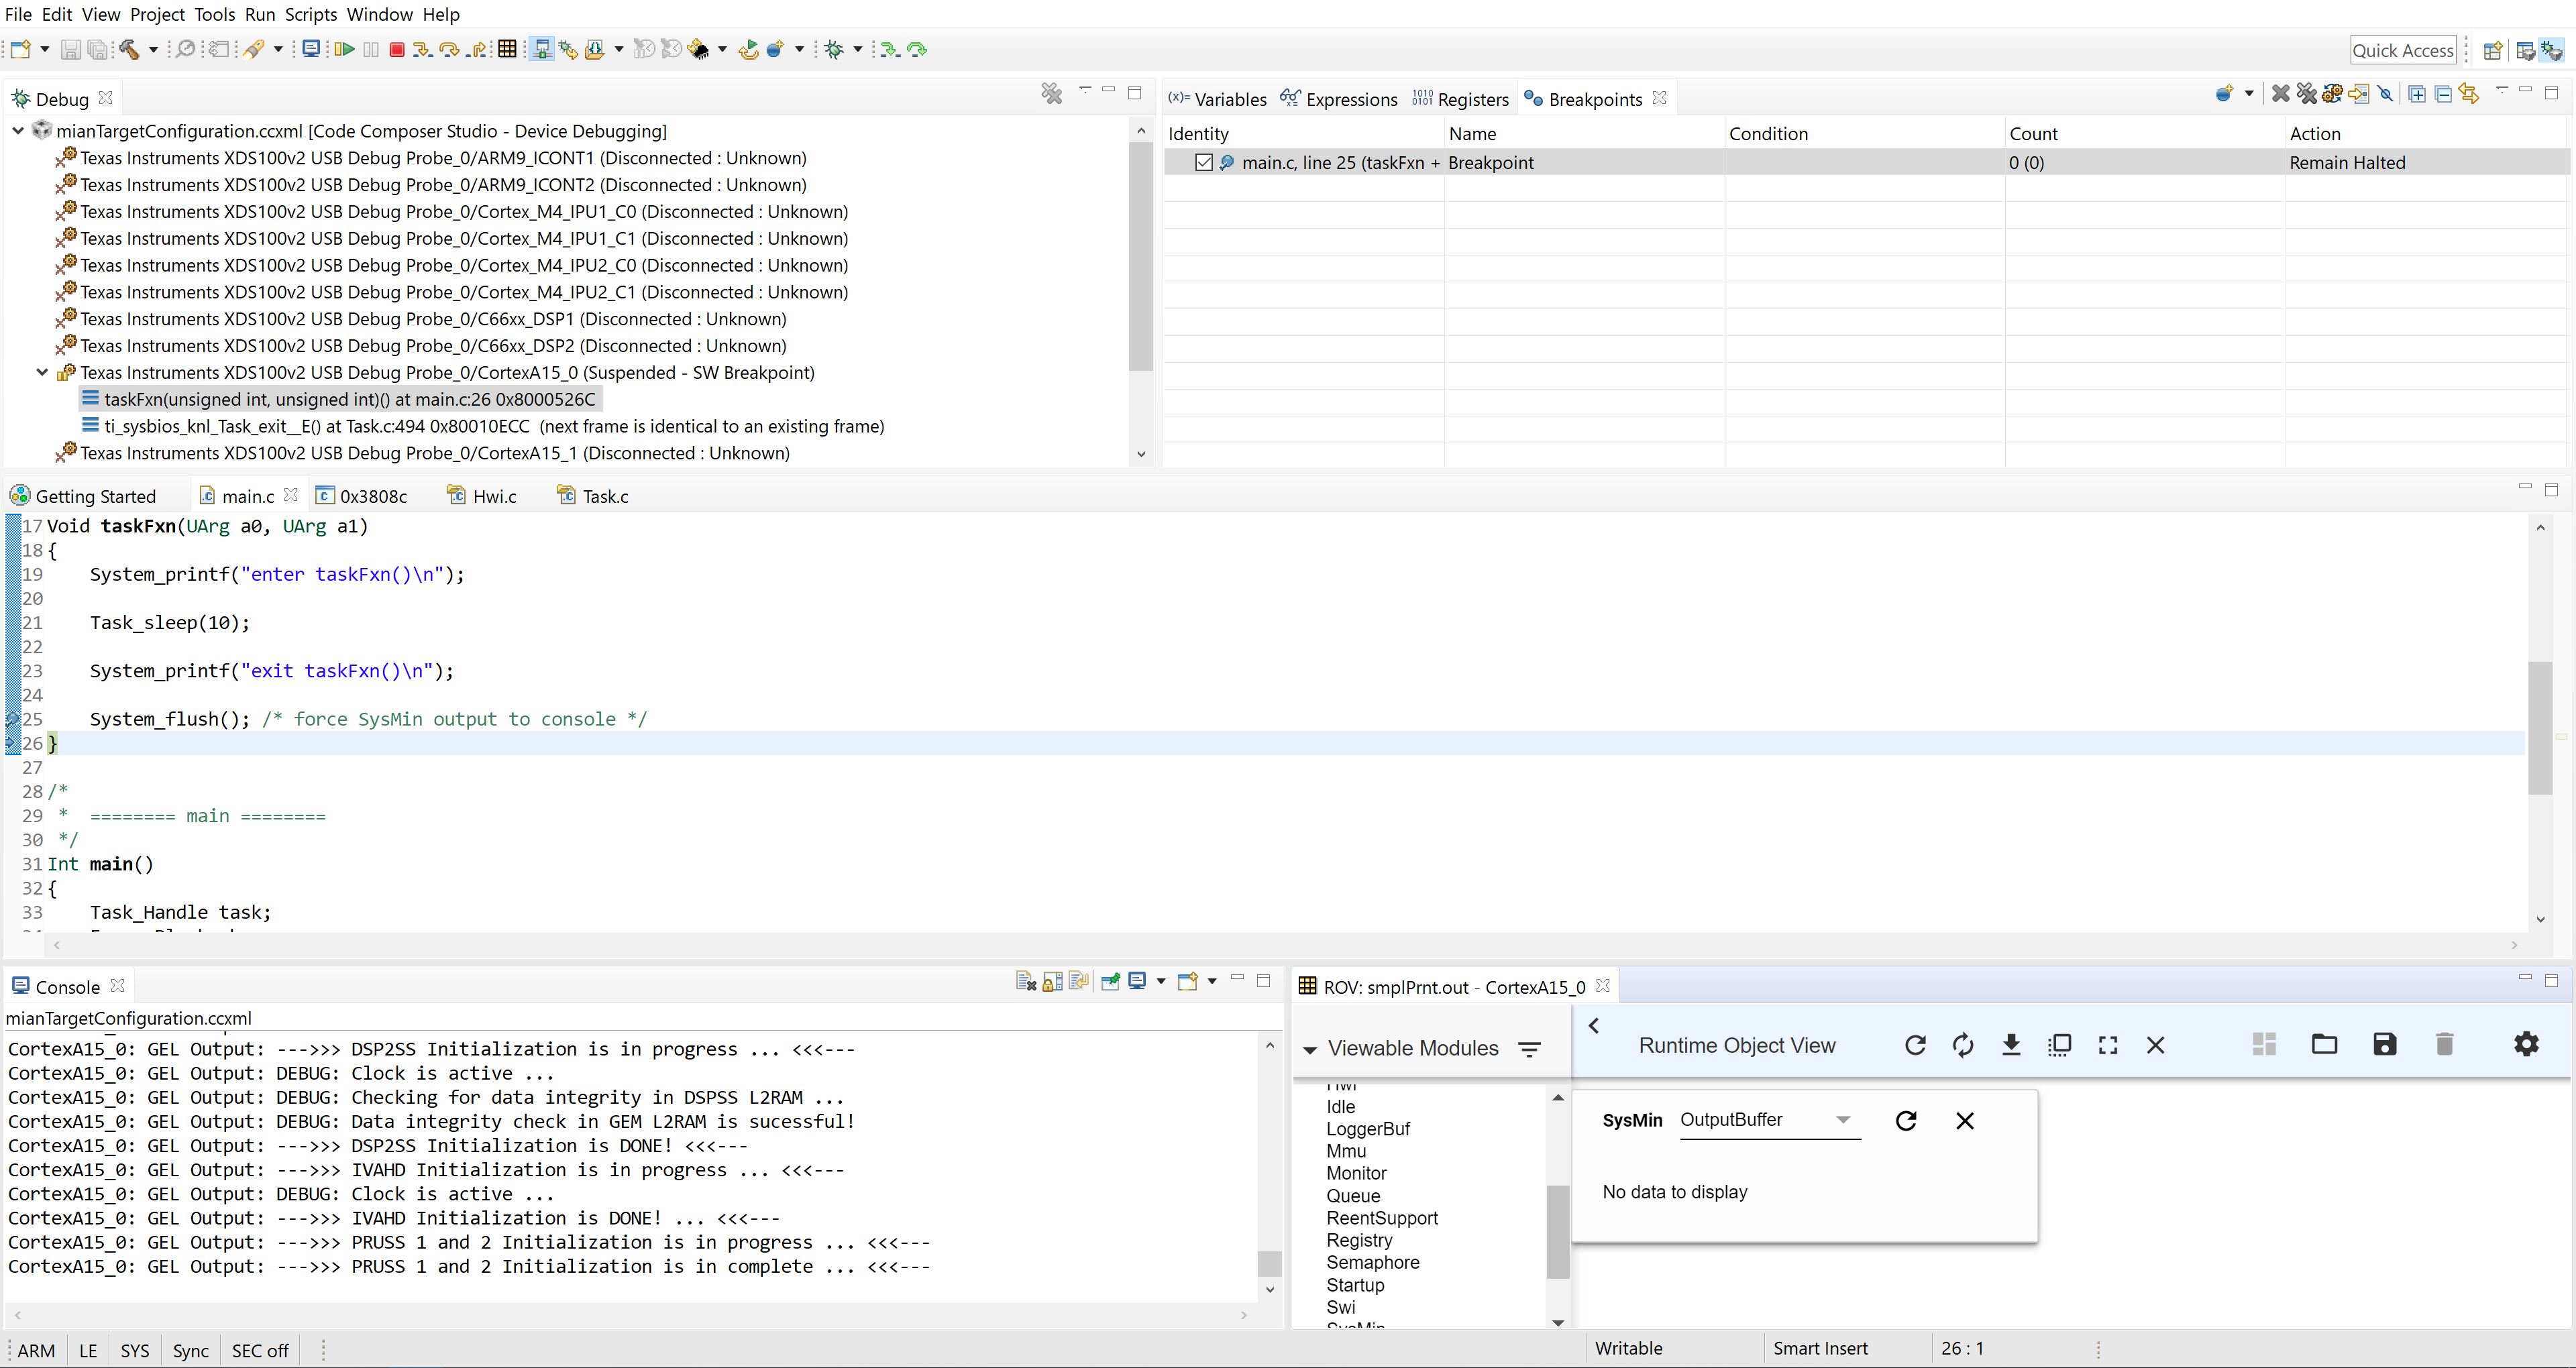Refresh the SysMin OutputBuffer view

pos(1906,1120)
